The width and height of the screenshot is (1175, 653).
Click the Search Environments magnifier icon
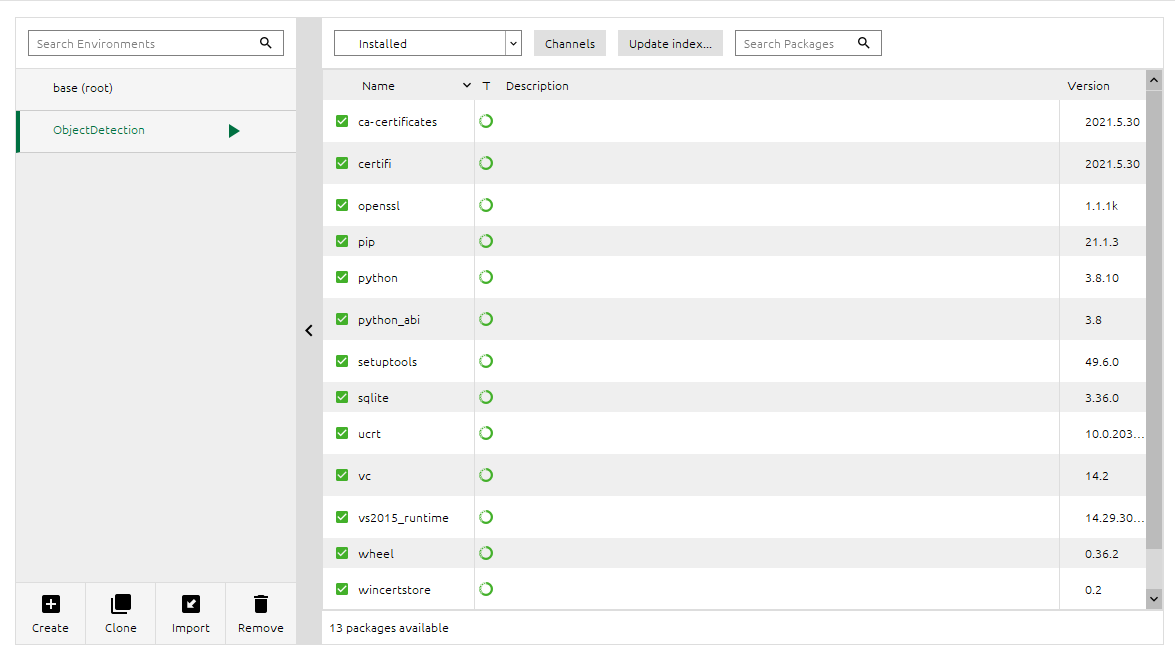coord(265,43)
